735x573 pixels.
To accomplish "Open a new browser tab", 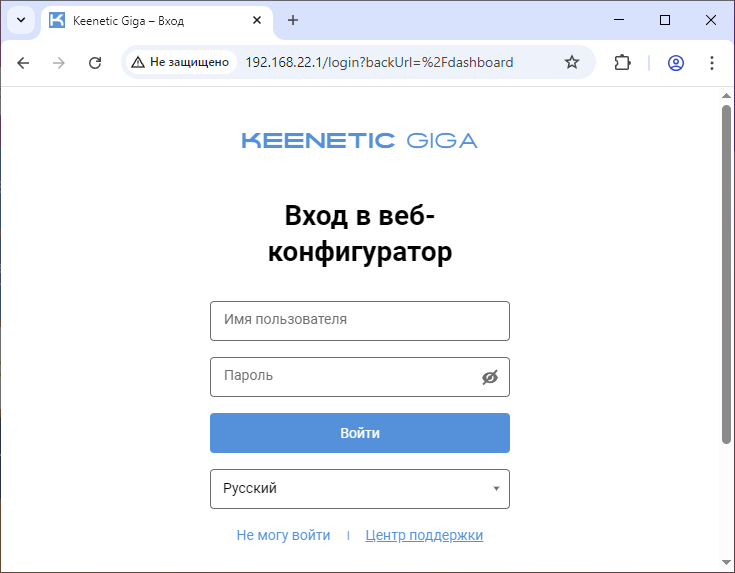I will (293, 20).
